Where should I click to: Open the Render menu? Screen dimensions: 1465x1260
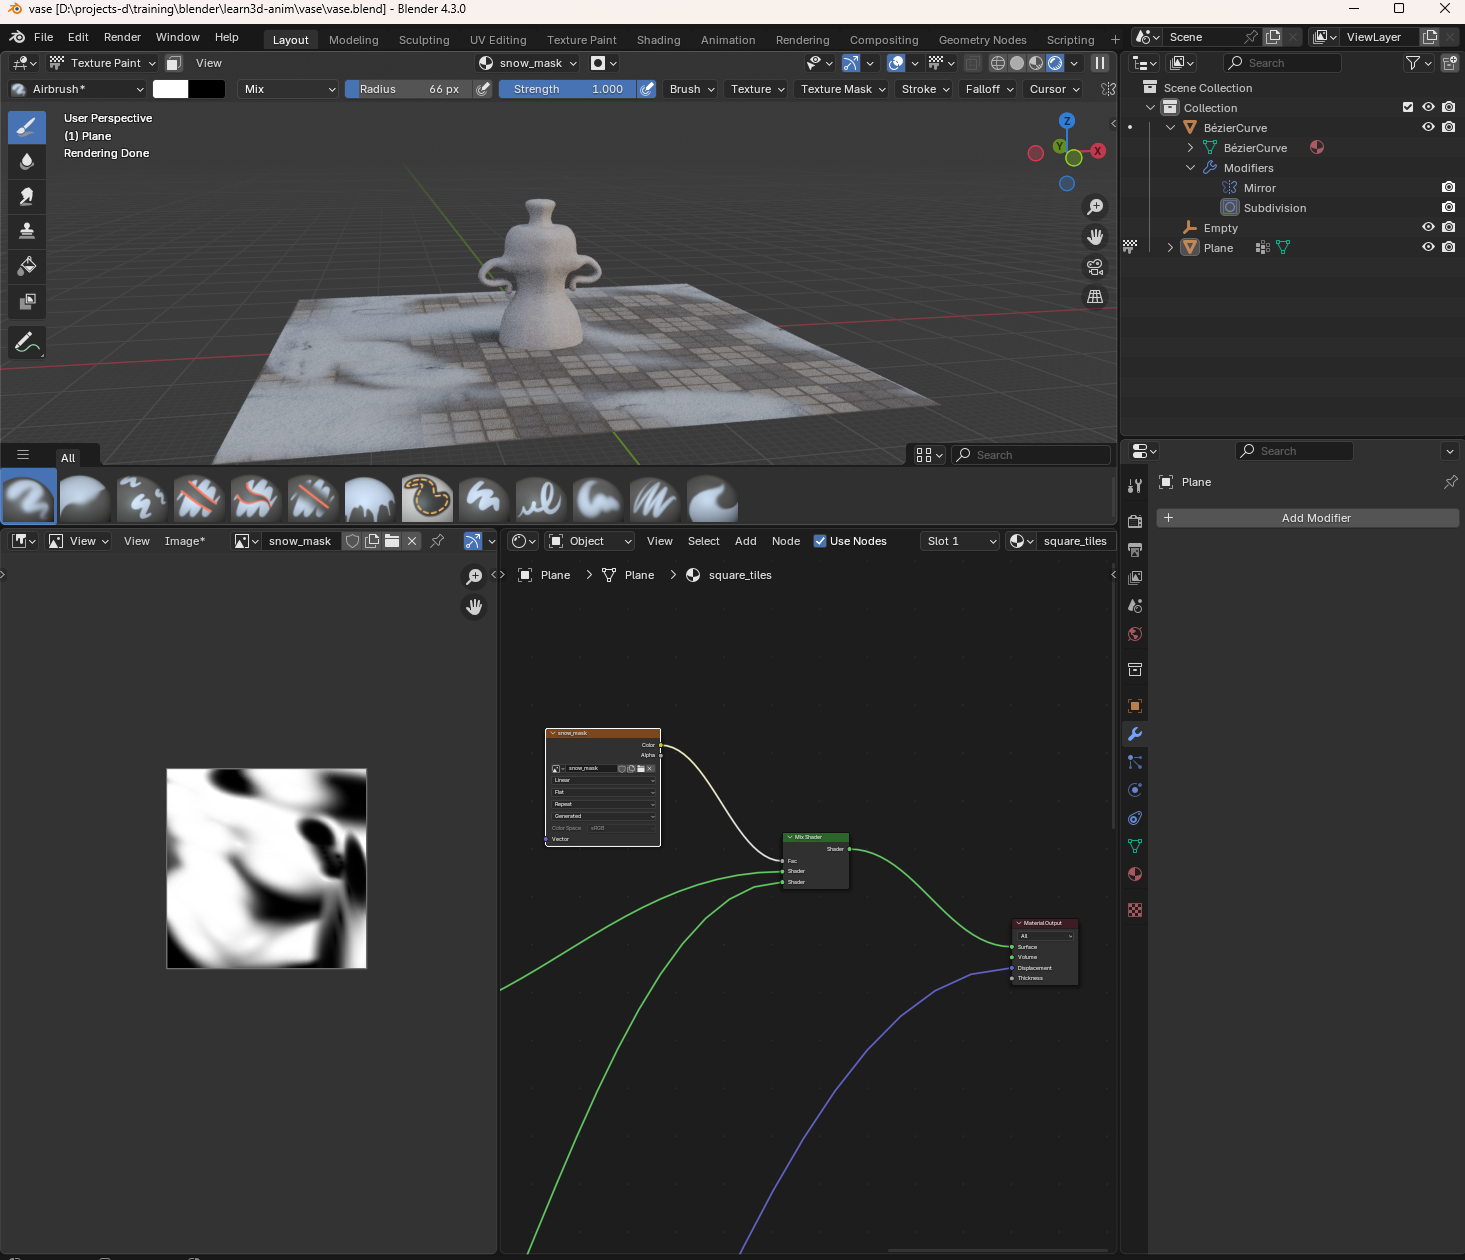point(122,37)
